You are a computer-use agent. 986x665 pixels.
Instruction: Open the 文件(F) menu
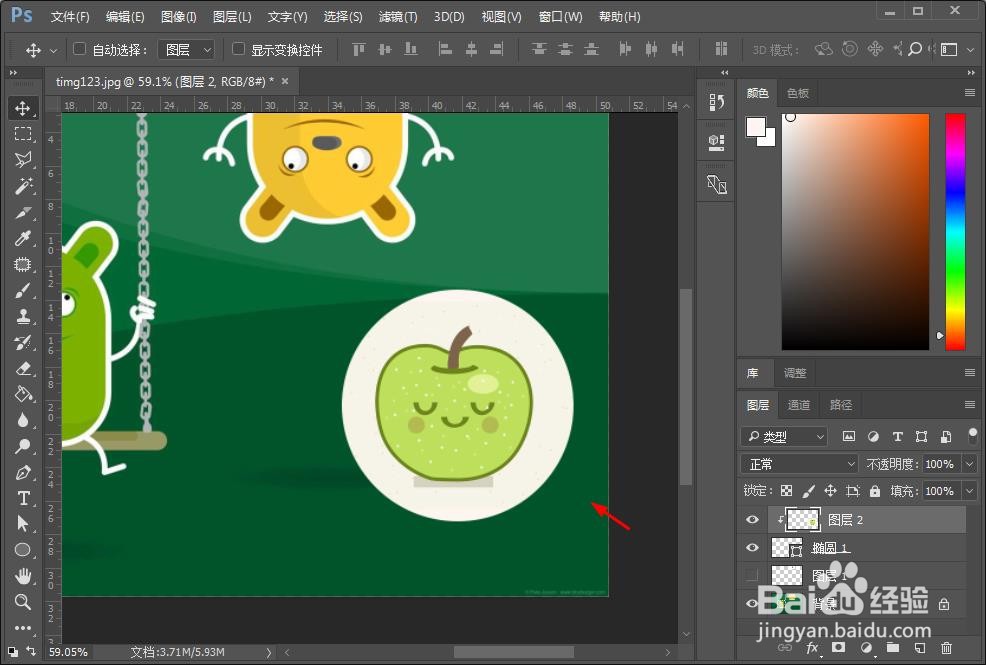(70, 16)
